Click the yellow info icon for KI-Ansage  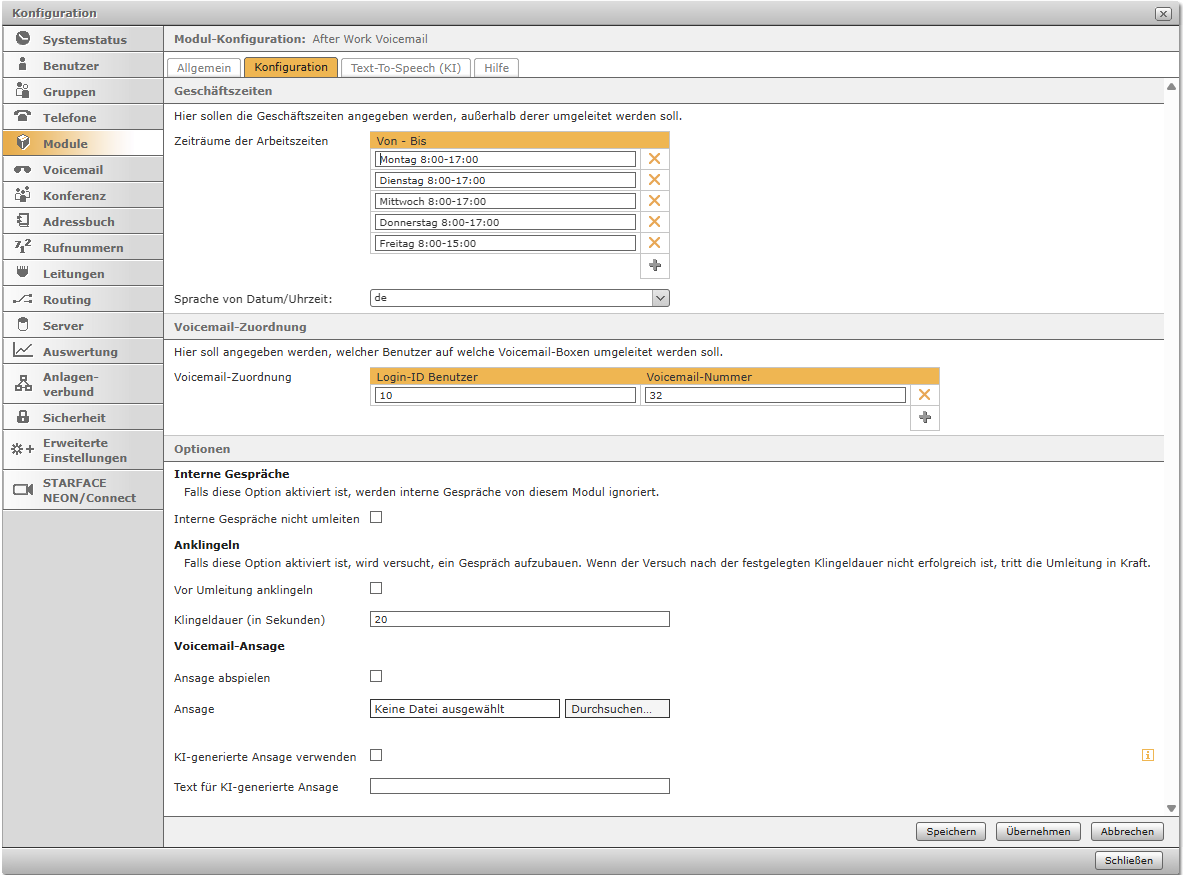(x=1147, y=755)
